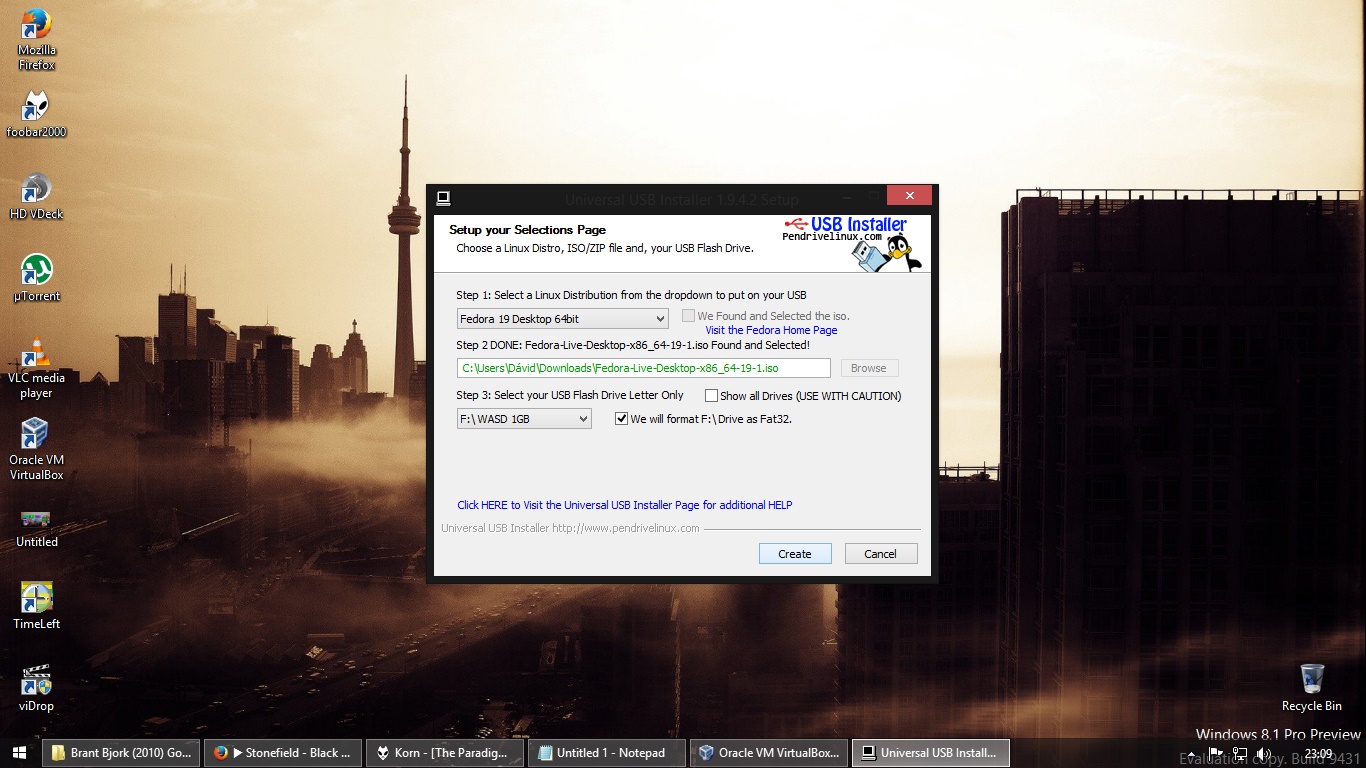Uncheck the format F:\ Drive as Fat32 option

coord(621,418)
